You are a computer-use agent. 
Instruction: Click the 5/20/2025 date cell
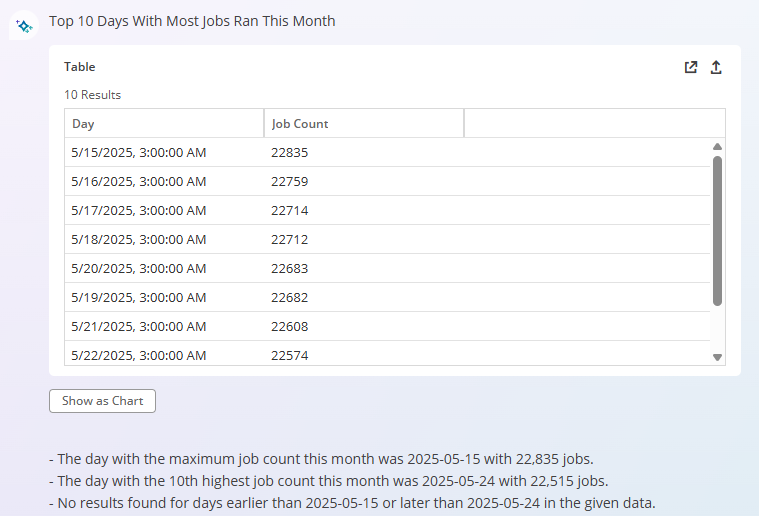click(x=165, y=269)
